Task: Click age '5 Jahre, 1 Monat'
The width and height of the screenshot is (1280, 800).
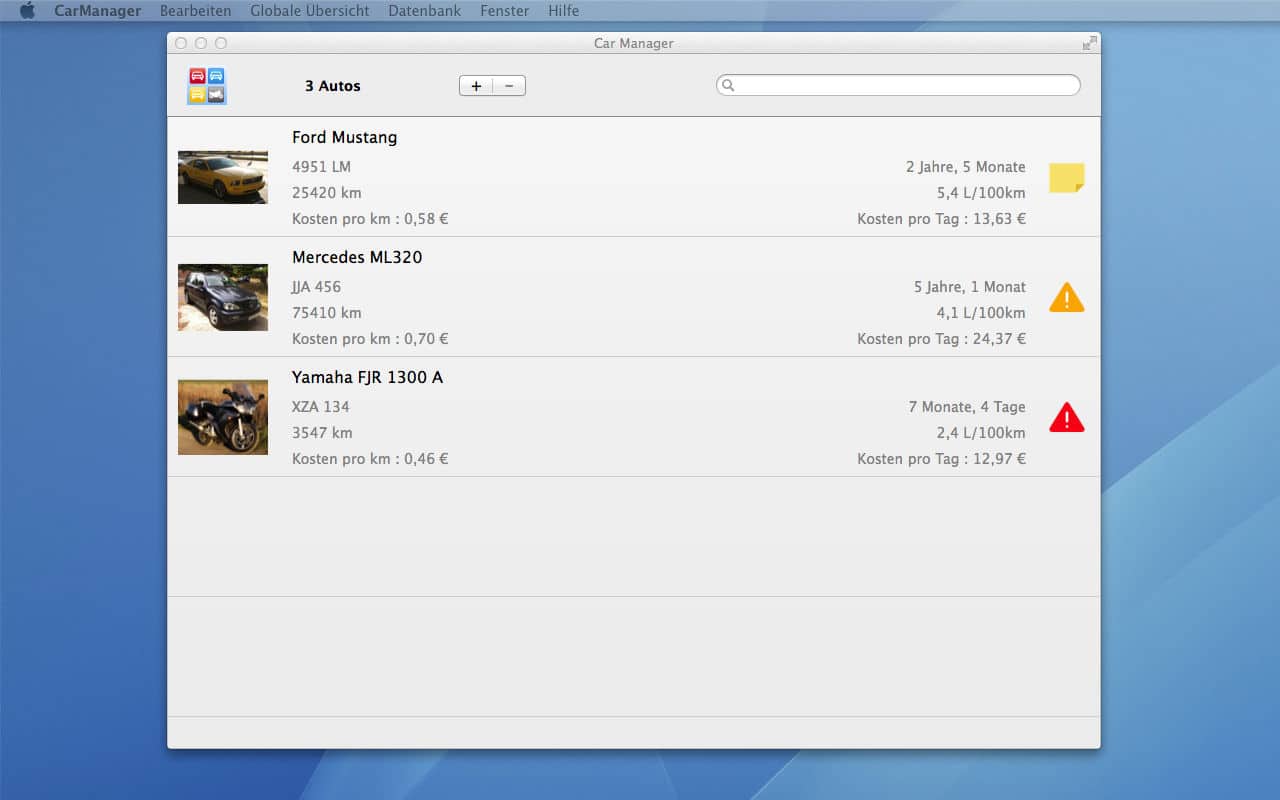Action: click(x=970, y=287)
